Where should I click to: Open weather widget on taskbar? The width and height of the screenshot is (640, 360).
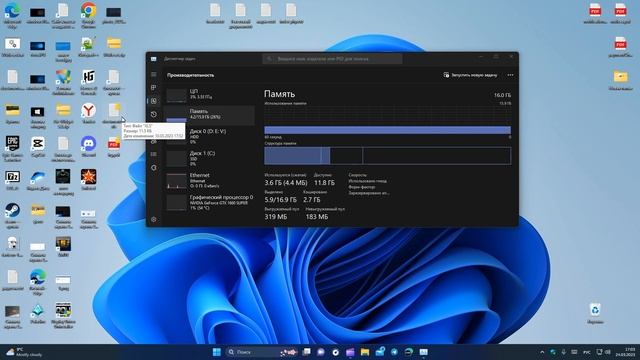24,352
